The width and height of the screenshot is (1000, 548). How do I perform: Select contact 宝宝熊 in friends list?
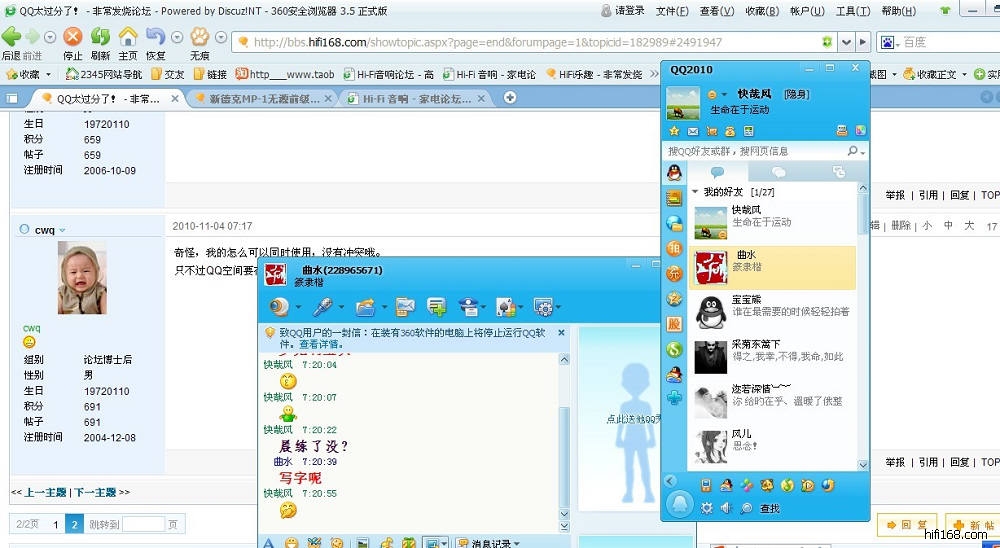tap(771, 305)
